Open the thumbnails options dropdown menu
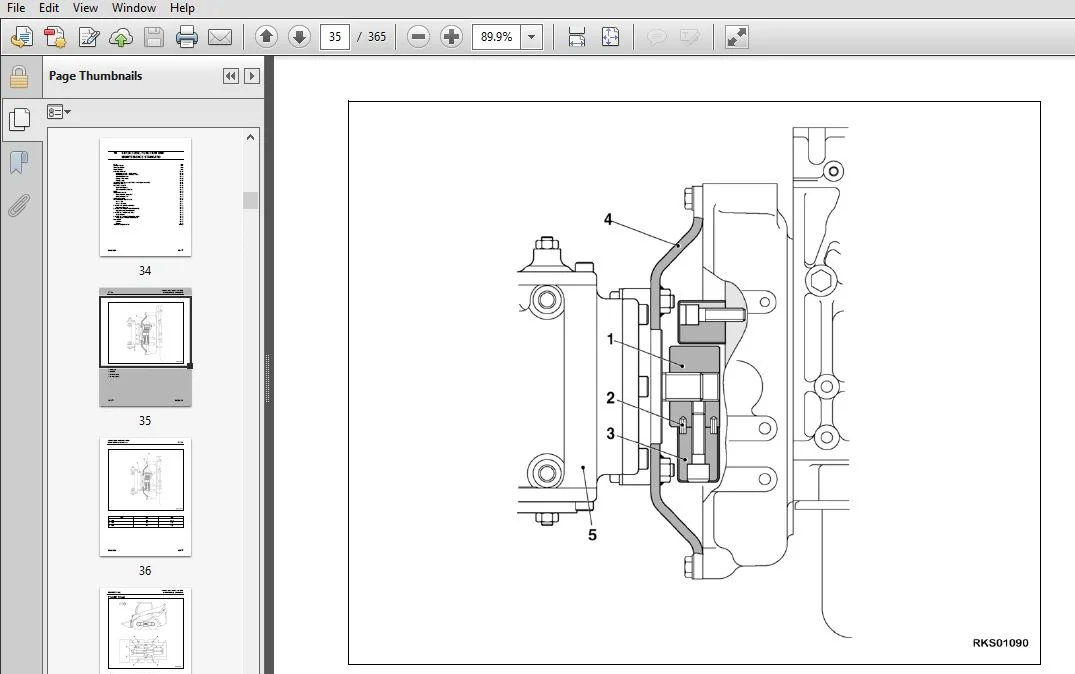This screenshot has height=674, width=1075. coord(59,112)
